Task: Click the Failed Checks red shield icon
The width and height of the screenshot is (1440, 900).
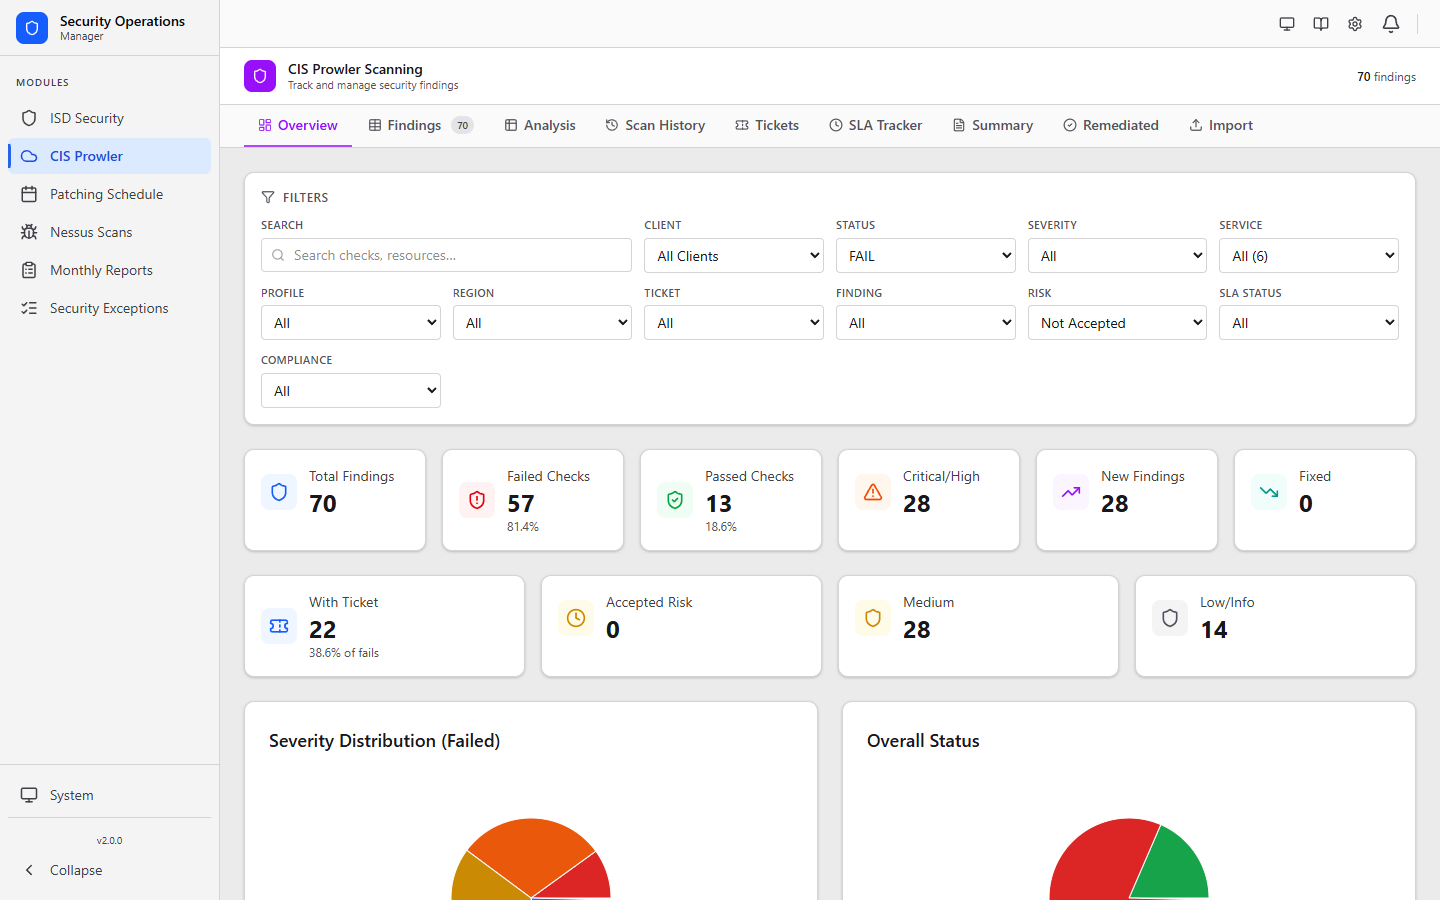Action: pyautogui.click(x=477, y=500)
